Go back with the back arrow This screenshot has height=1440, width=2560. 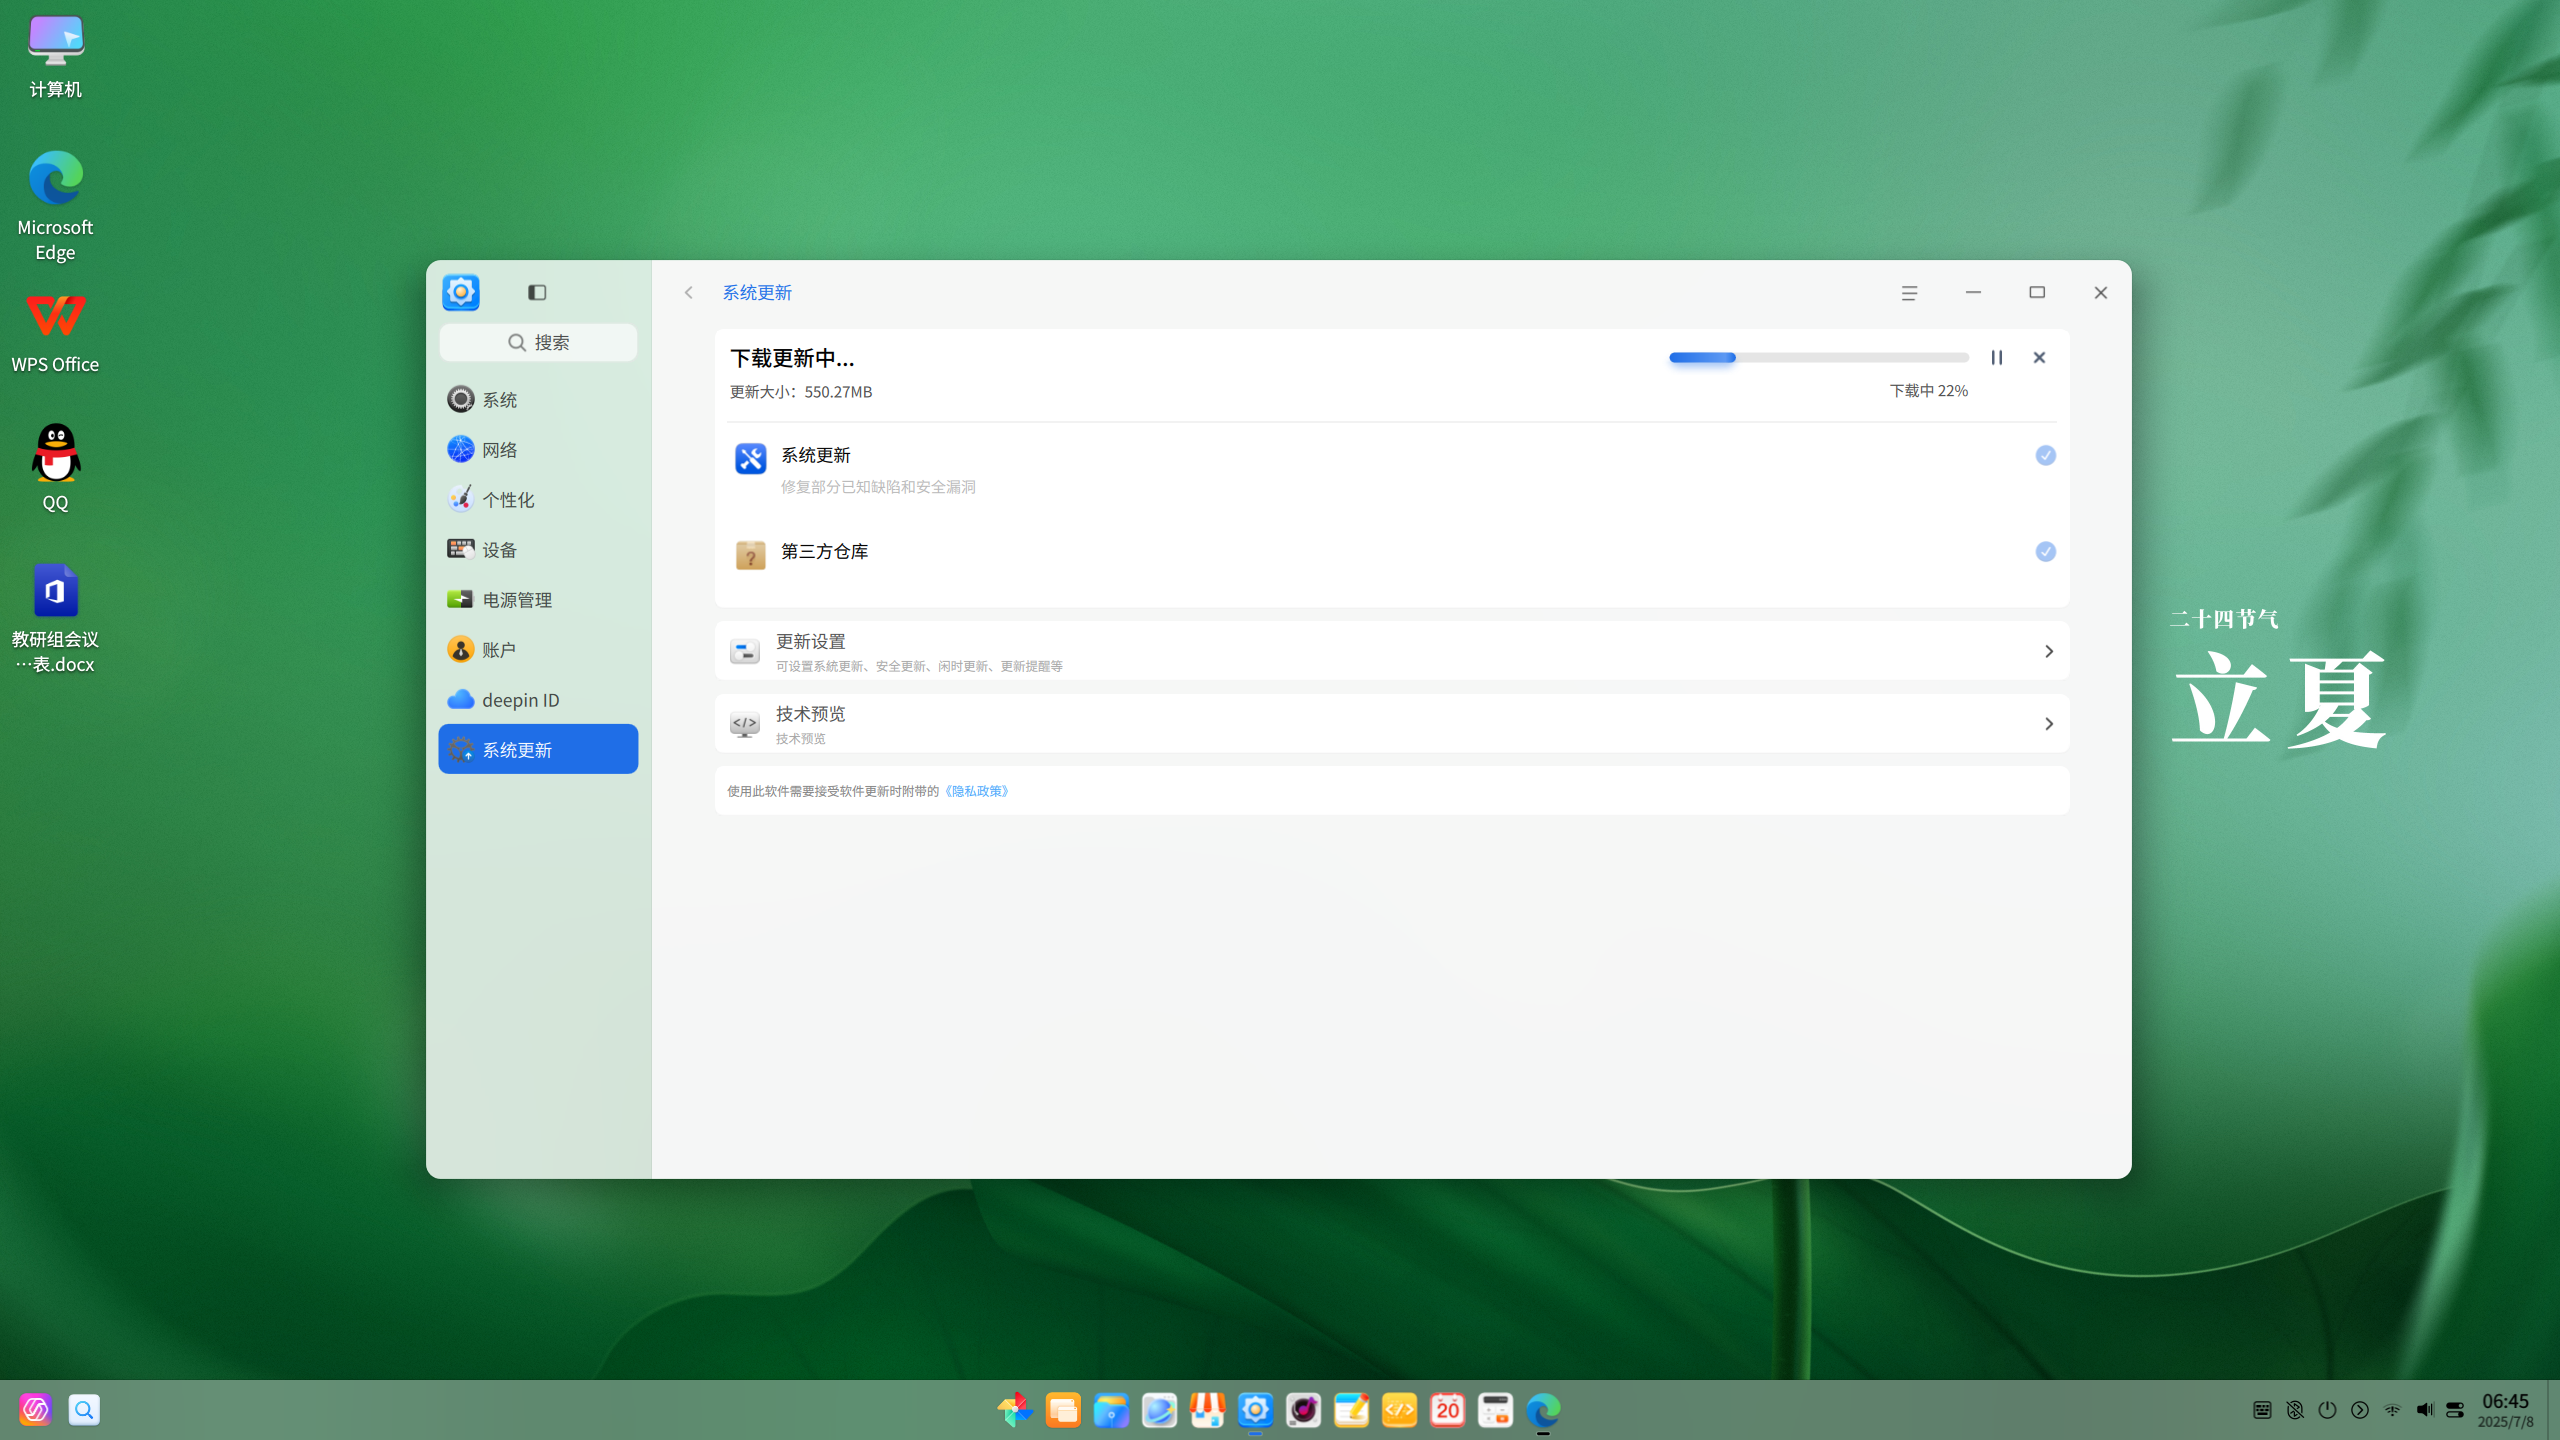(x=688, y=292)
